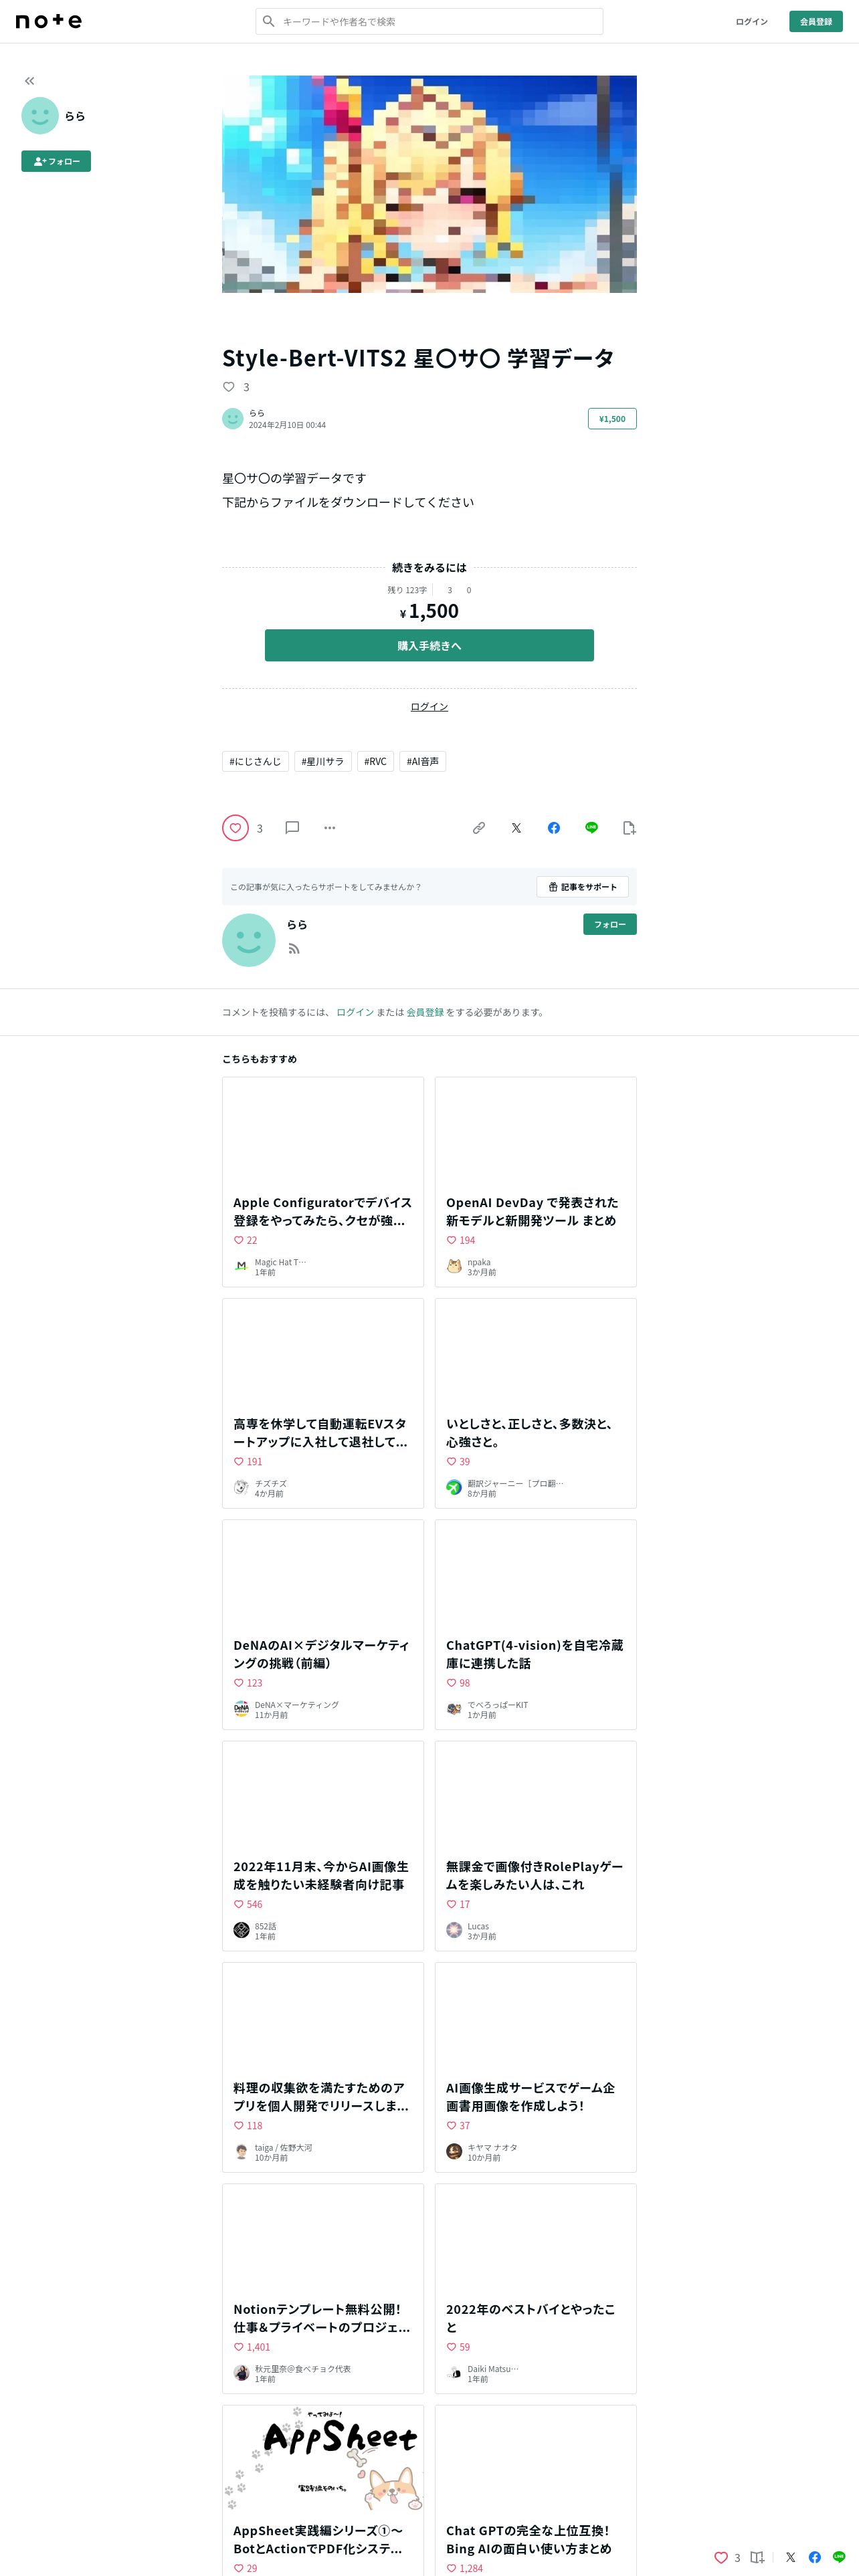The image size is (859, 2576).
Task: Open Apple Configurator article card
Action: coord(323,1182)
